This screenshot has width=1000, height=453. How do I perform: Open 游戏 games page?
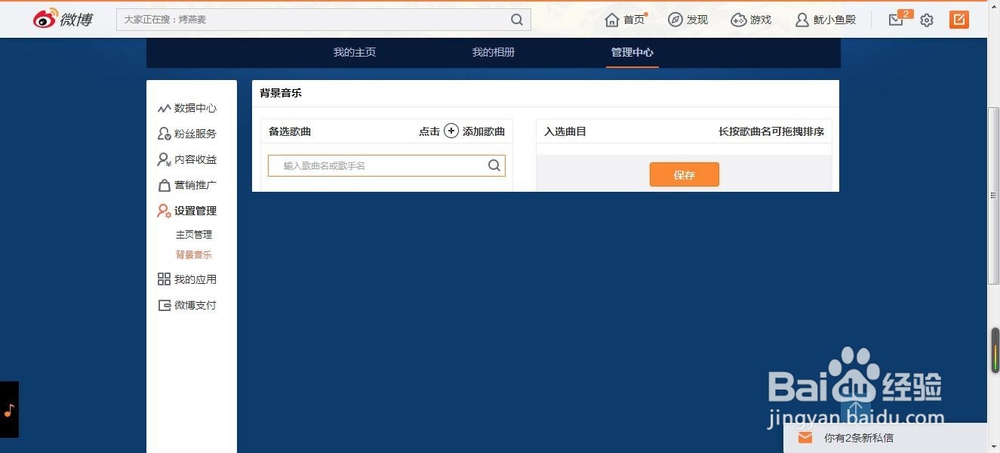[751, 20]
